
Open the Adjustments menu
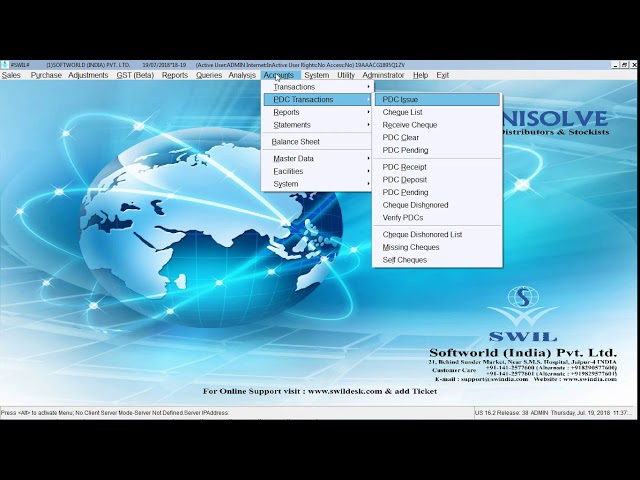coord(88,75)
